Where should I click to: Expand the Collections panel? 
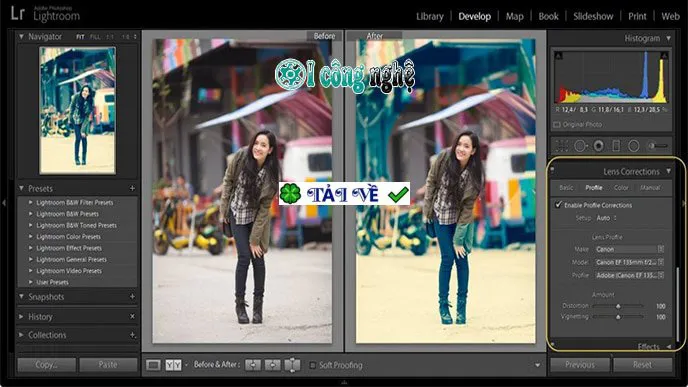[x=21, y=335]
